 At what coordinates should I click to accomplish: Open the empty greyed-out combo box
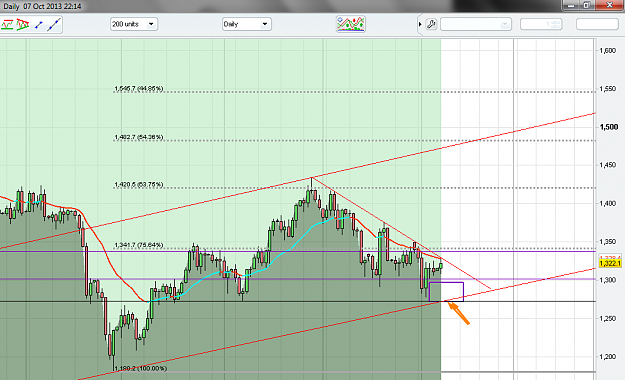476,24
